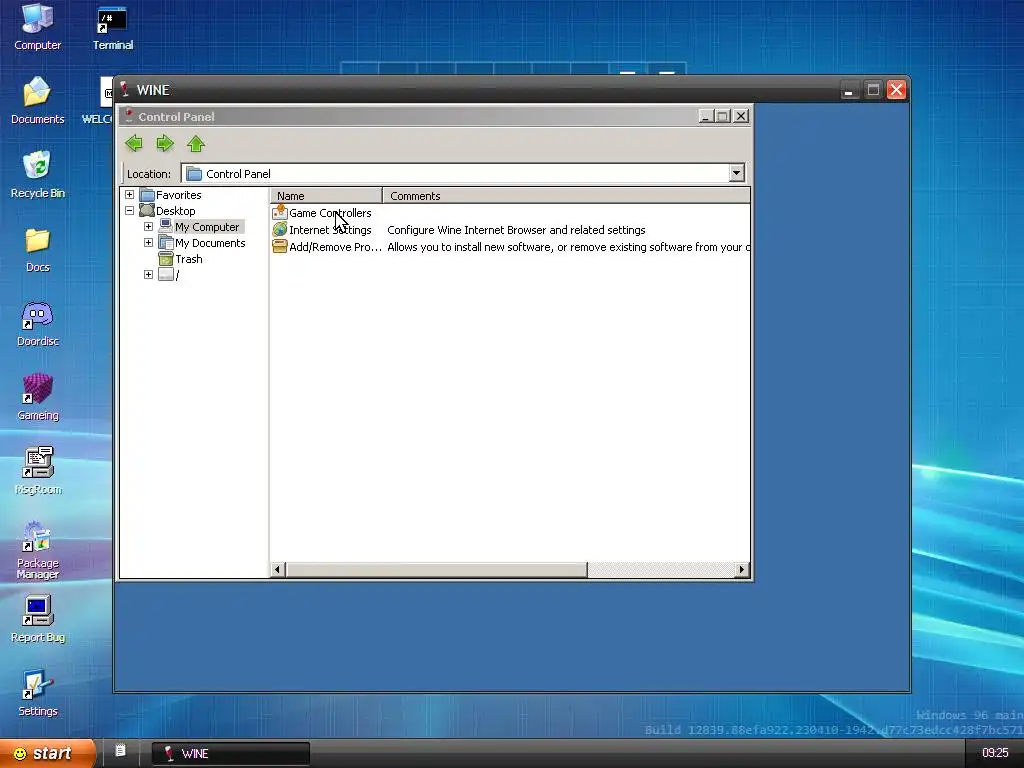
Task: Select Trash in the folder tree
Action: tap(189, 259)
